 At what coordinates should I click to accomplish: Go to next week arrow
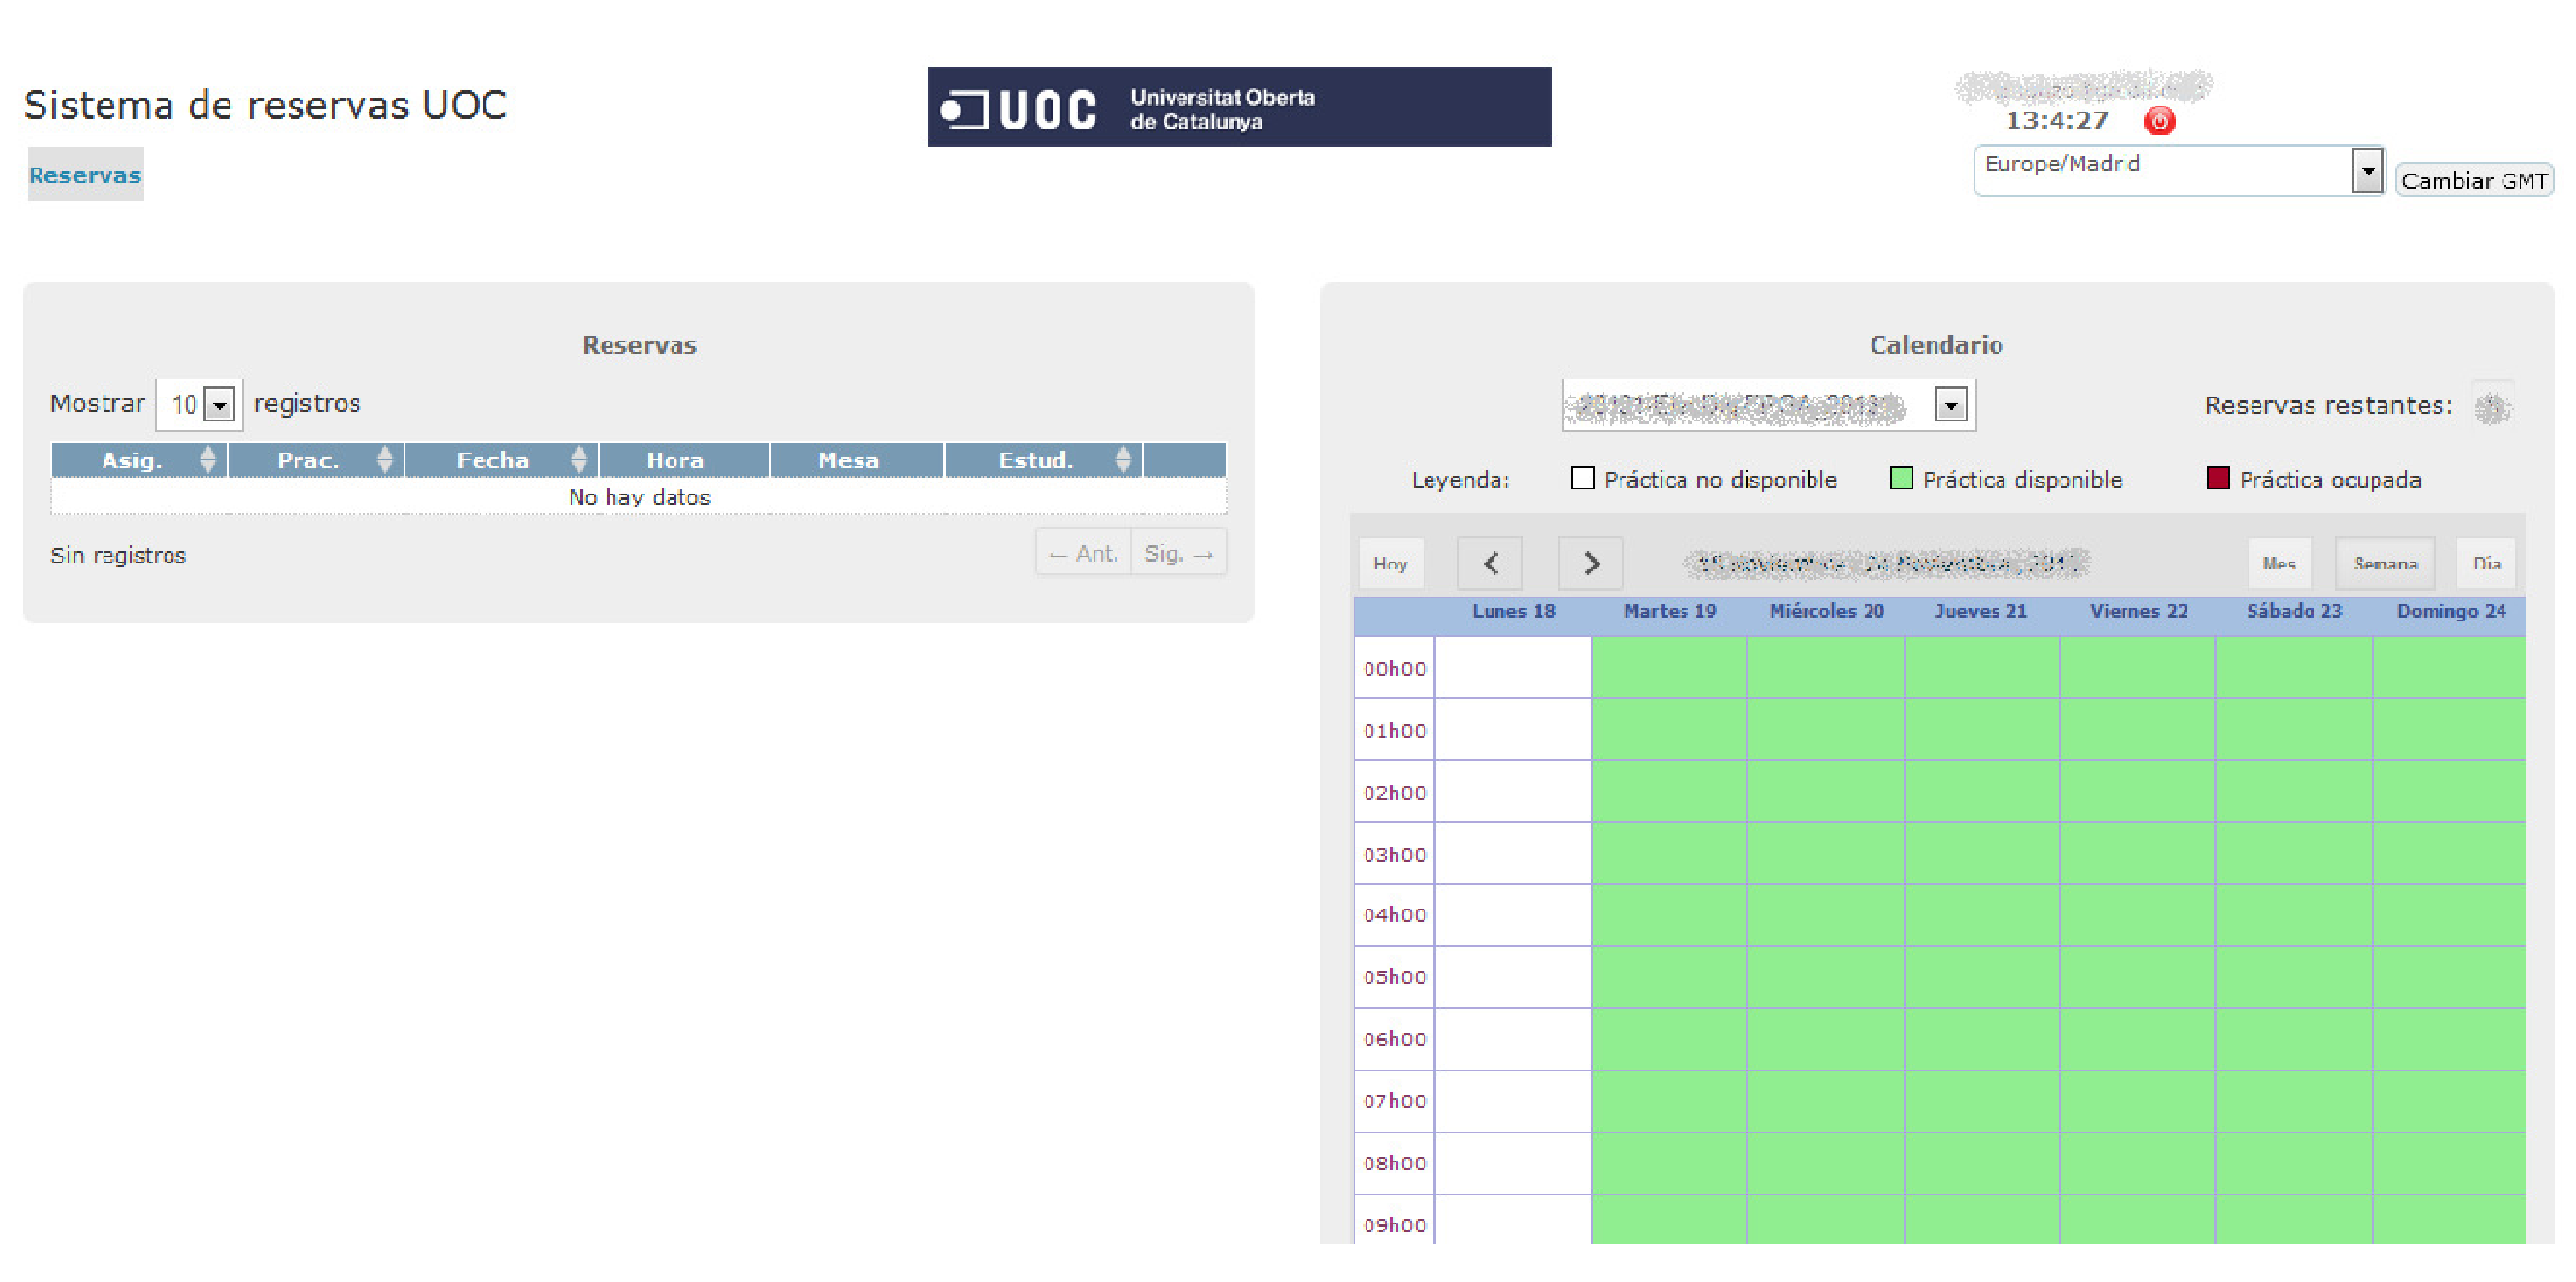click(1590, 563)
